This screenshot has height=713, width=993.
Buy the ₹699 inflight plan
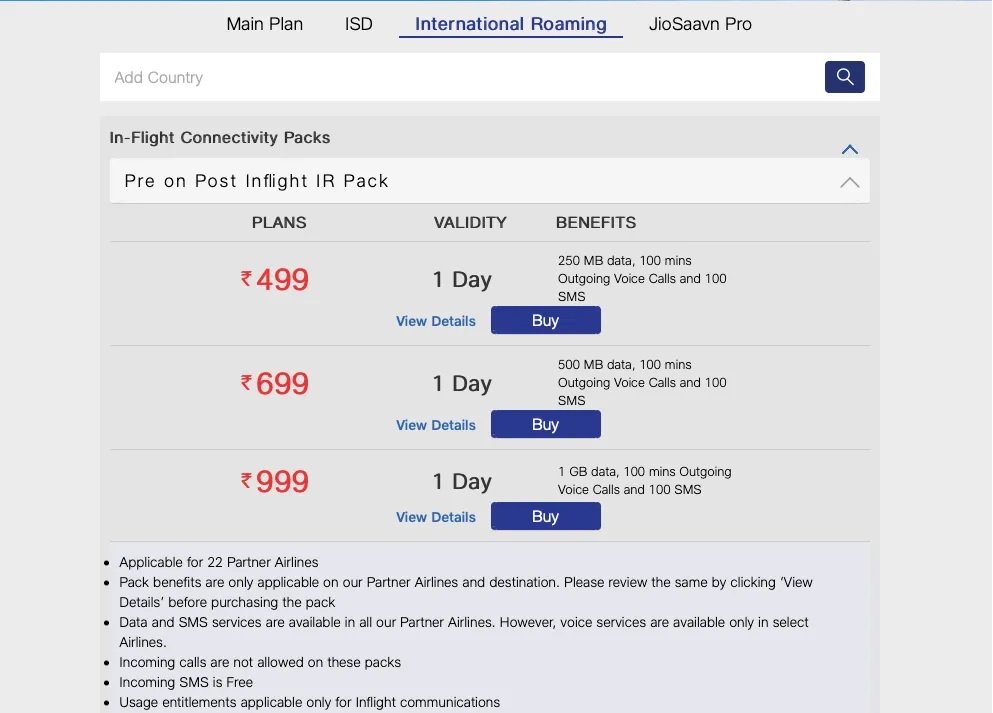[545, 424]
